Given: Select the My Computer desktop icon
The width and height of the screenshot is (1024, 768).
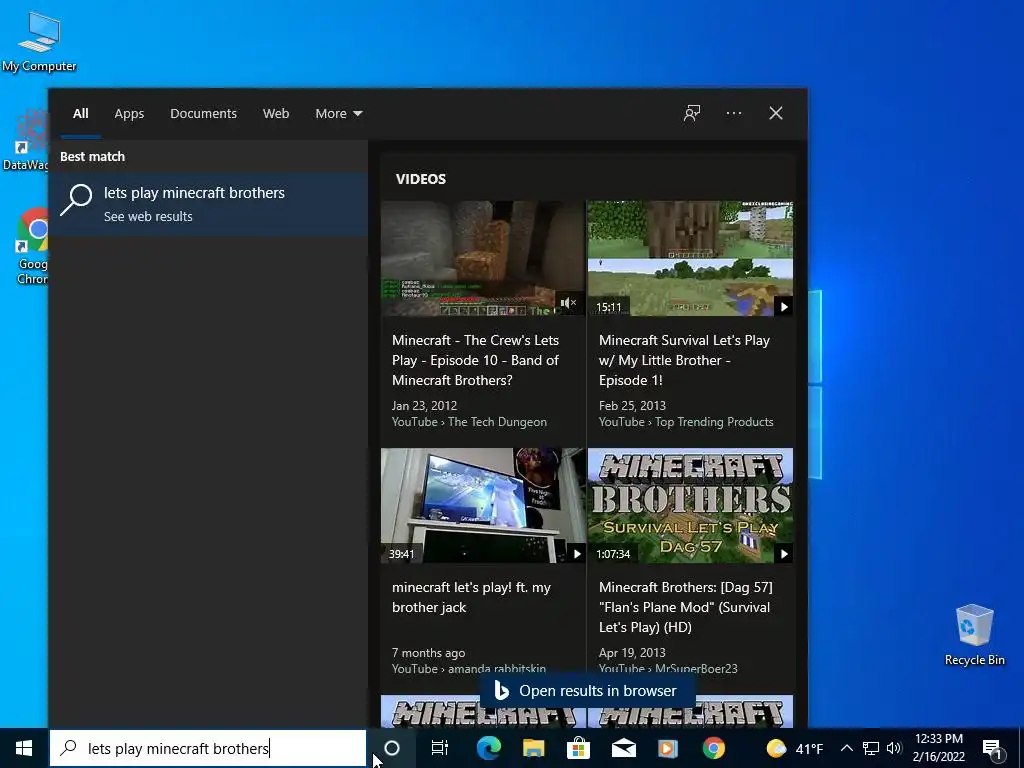Looking at the screenshot, I should click(x=39, y=42).
